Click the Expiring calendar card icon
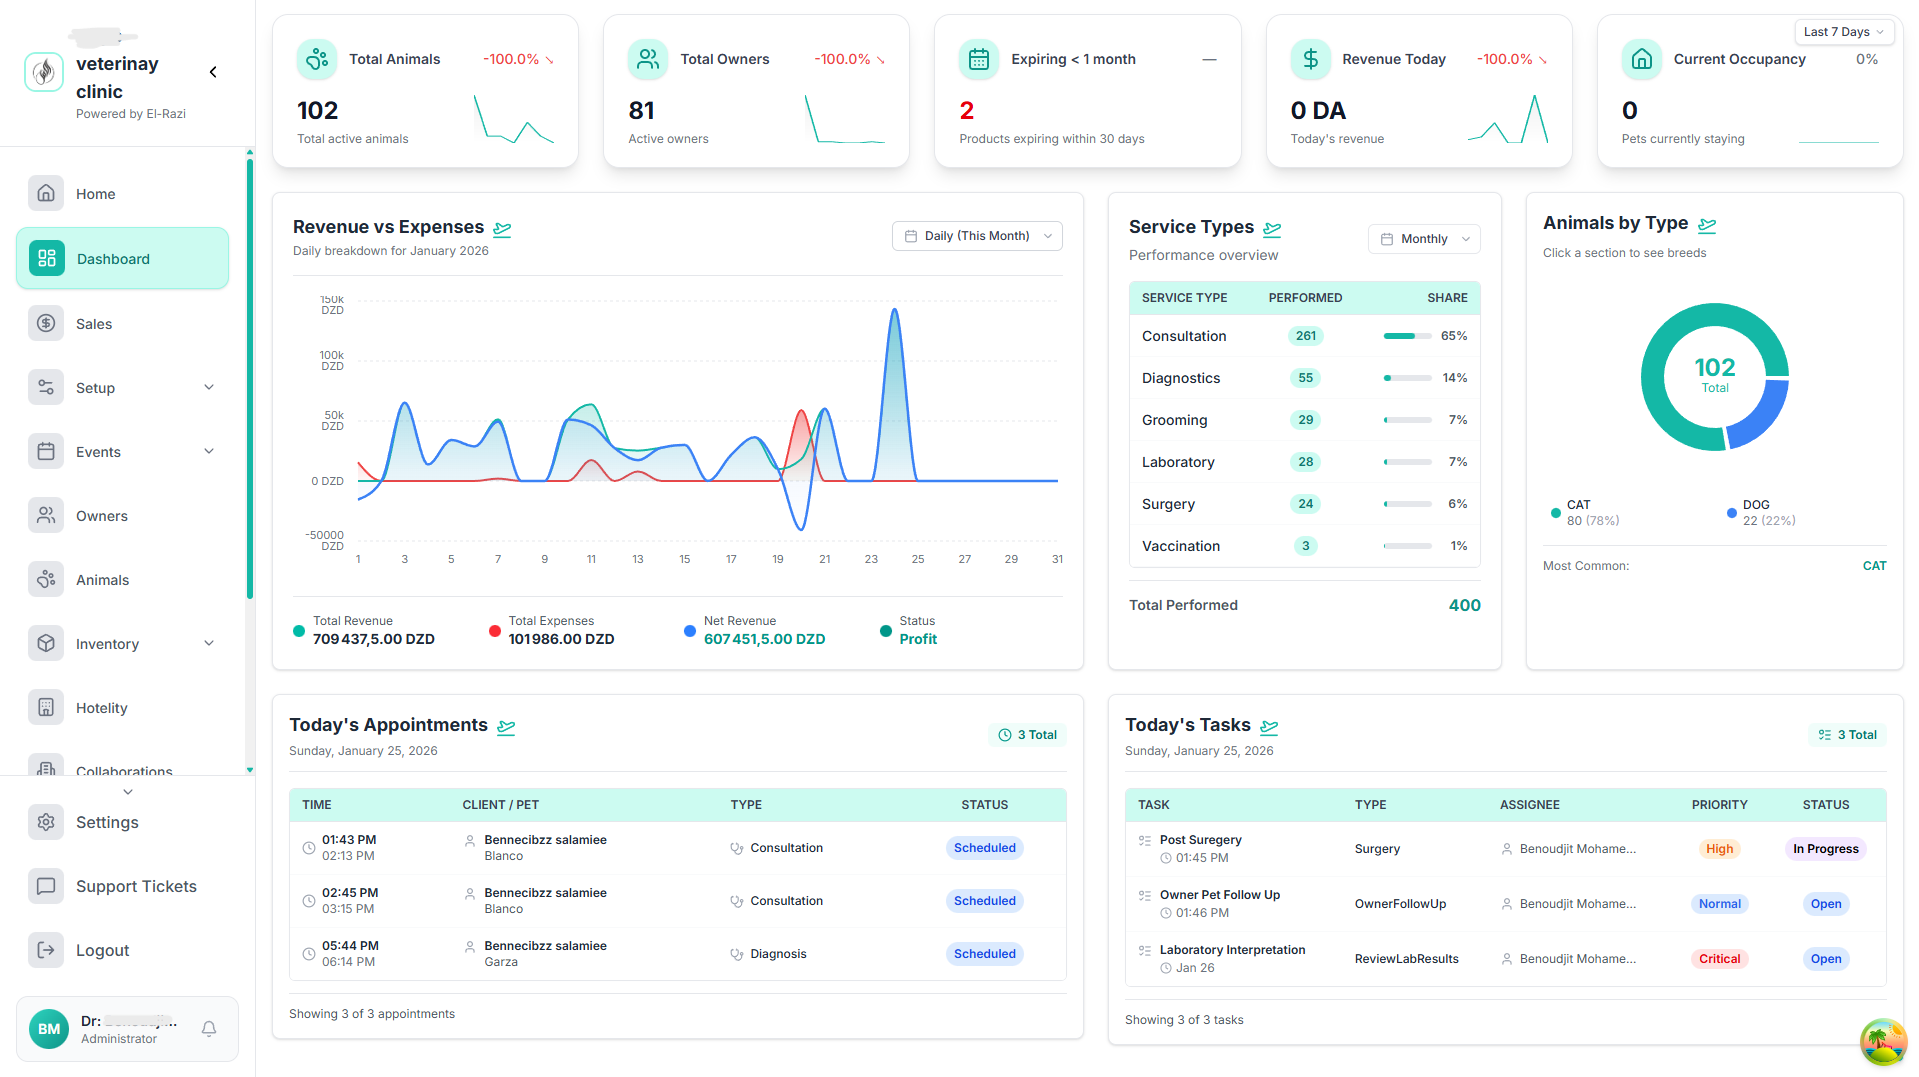 pyautogui.click(x=979, y=59)
